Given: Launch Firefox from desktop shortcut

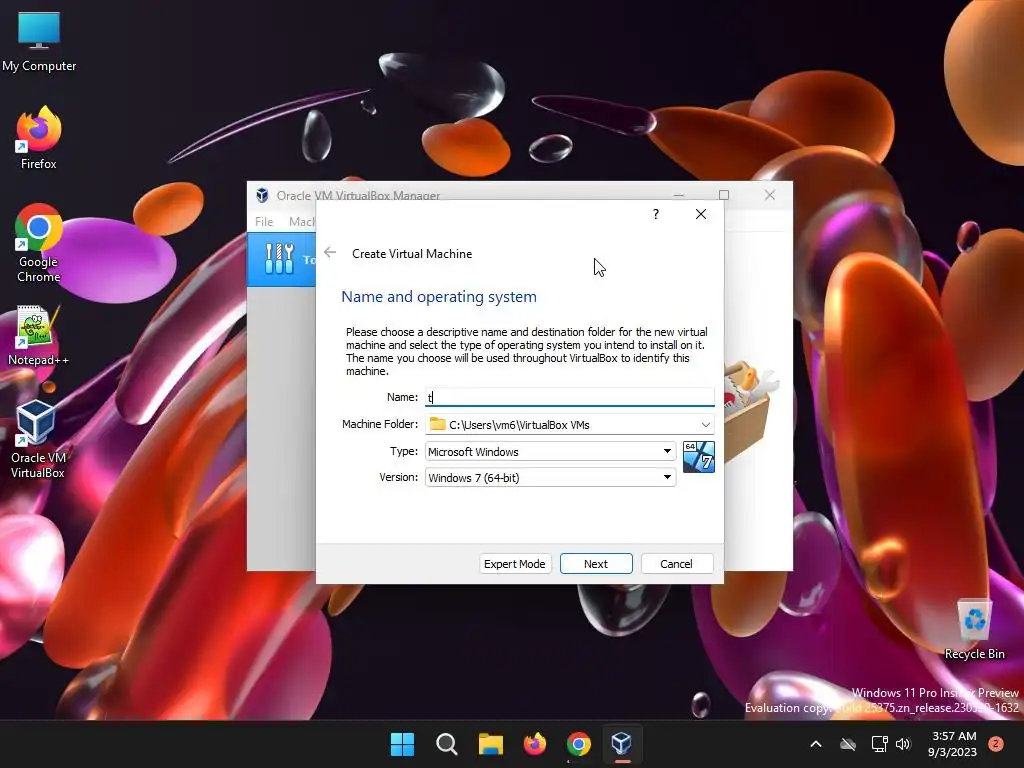Looking at the screenshot, I should (x=39, y=138).
